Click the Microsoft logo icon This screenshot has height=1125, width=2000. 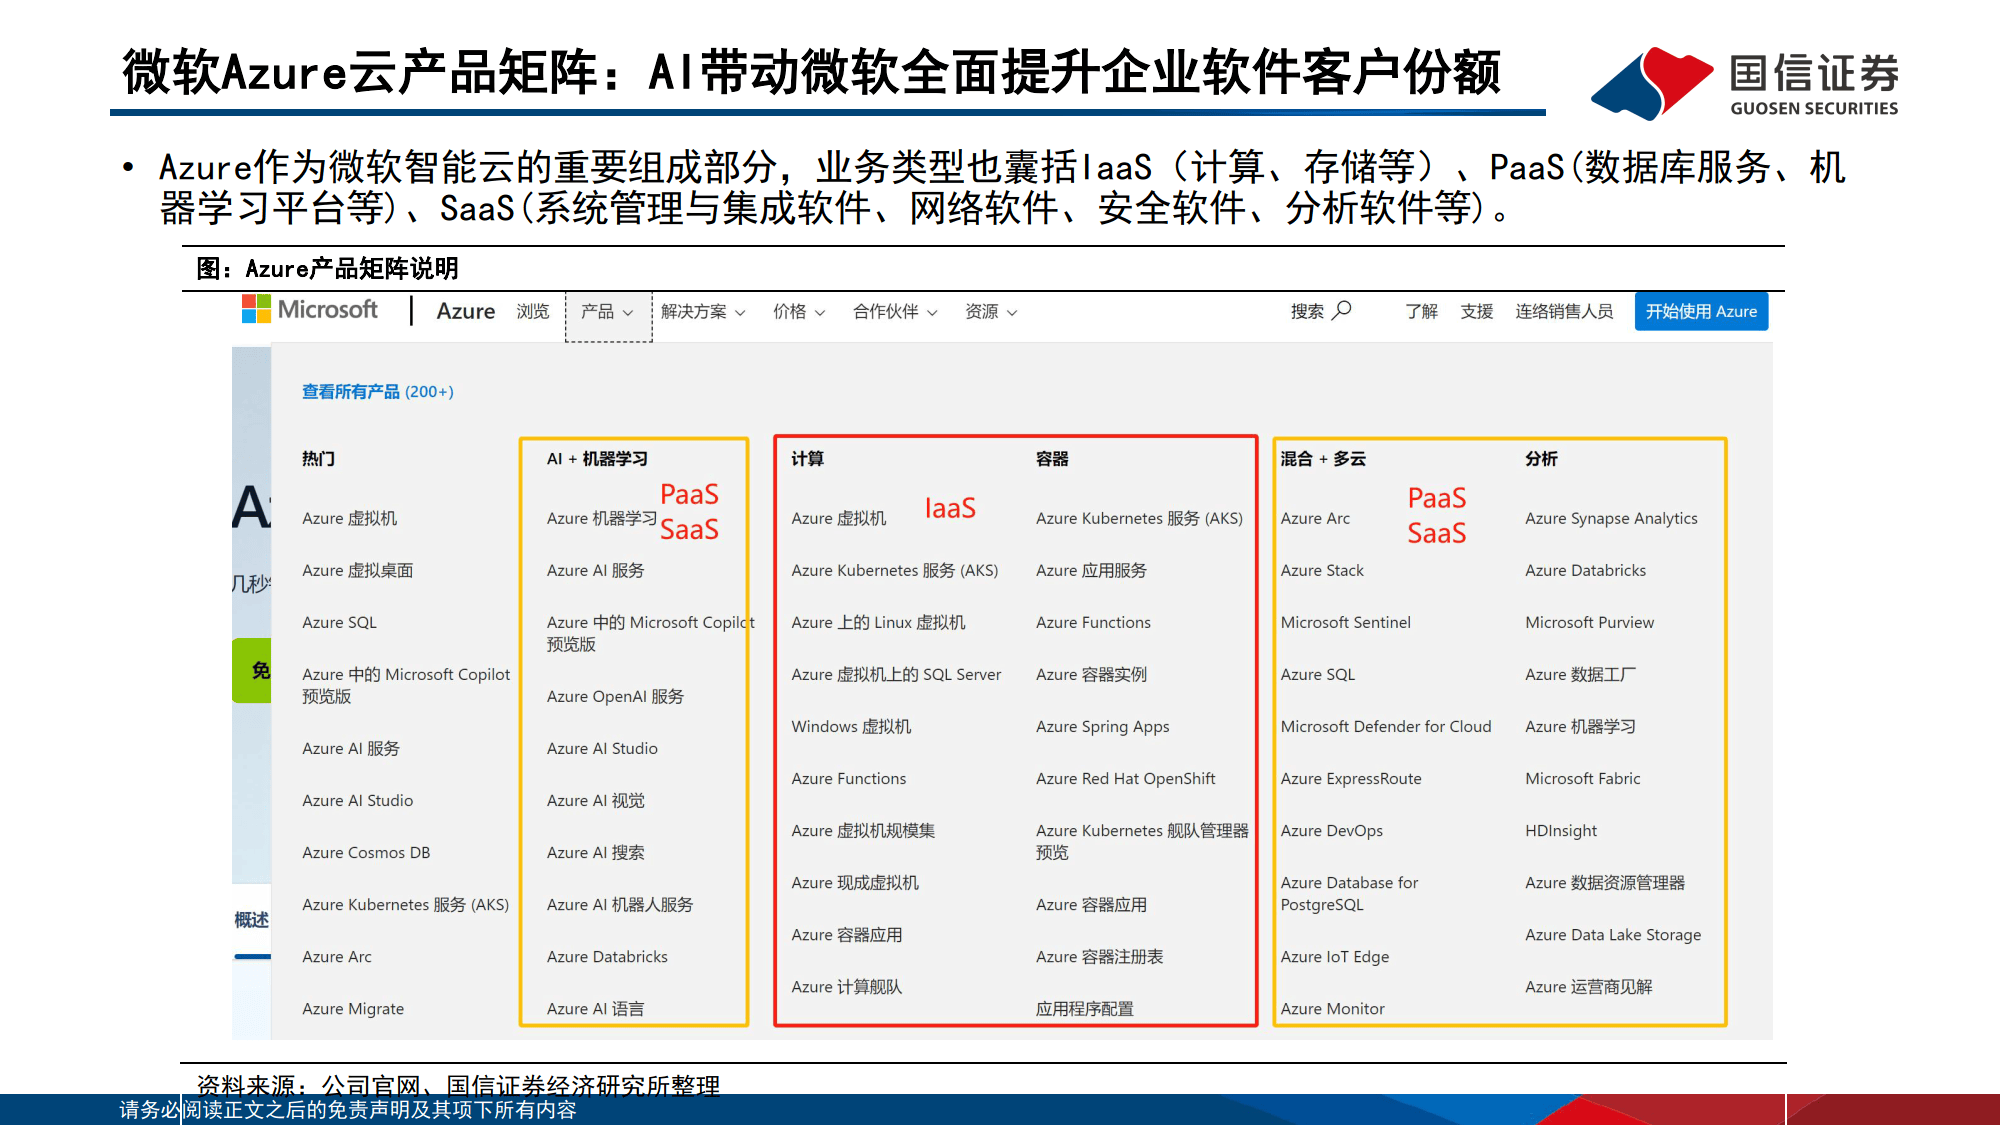click(x=256, y=309)
